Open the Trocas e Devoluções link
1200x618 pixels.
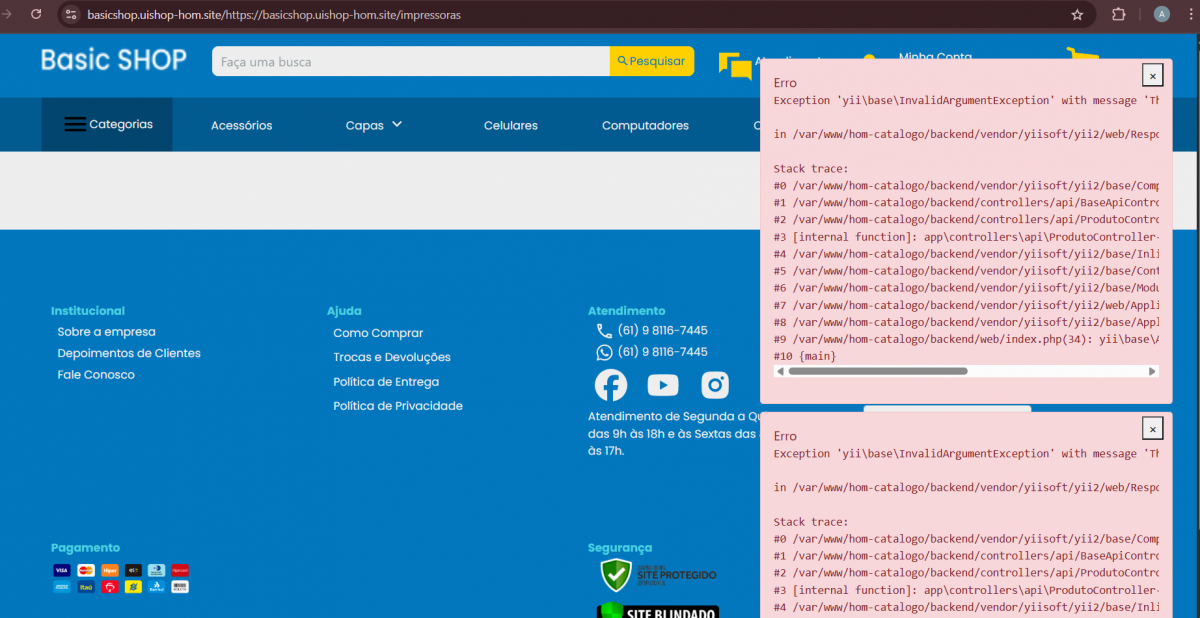coord(392,357)
